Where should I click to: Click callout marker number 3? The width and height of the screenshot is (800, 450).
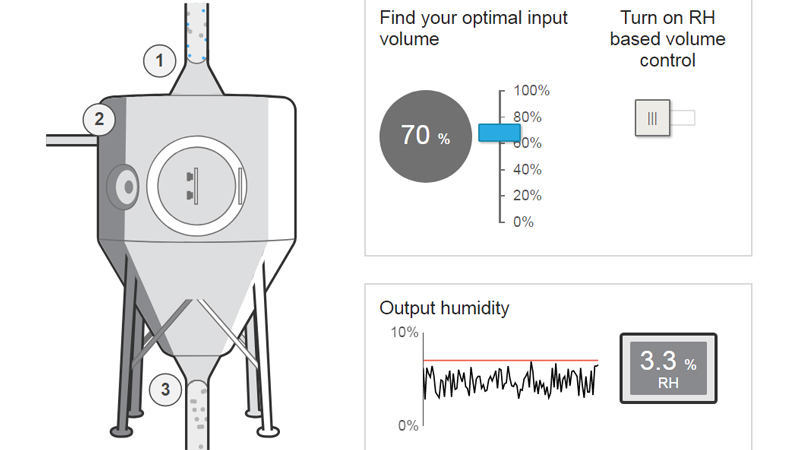(x=166, y=387)
